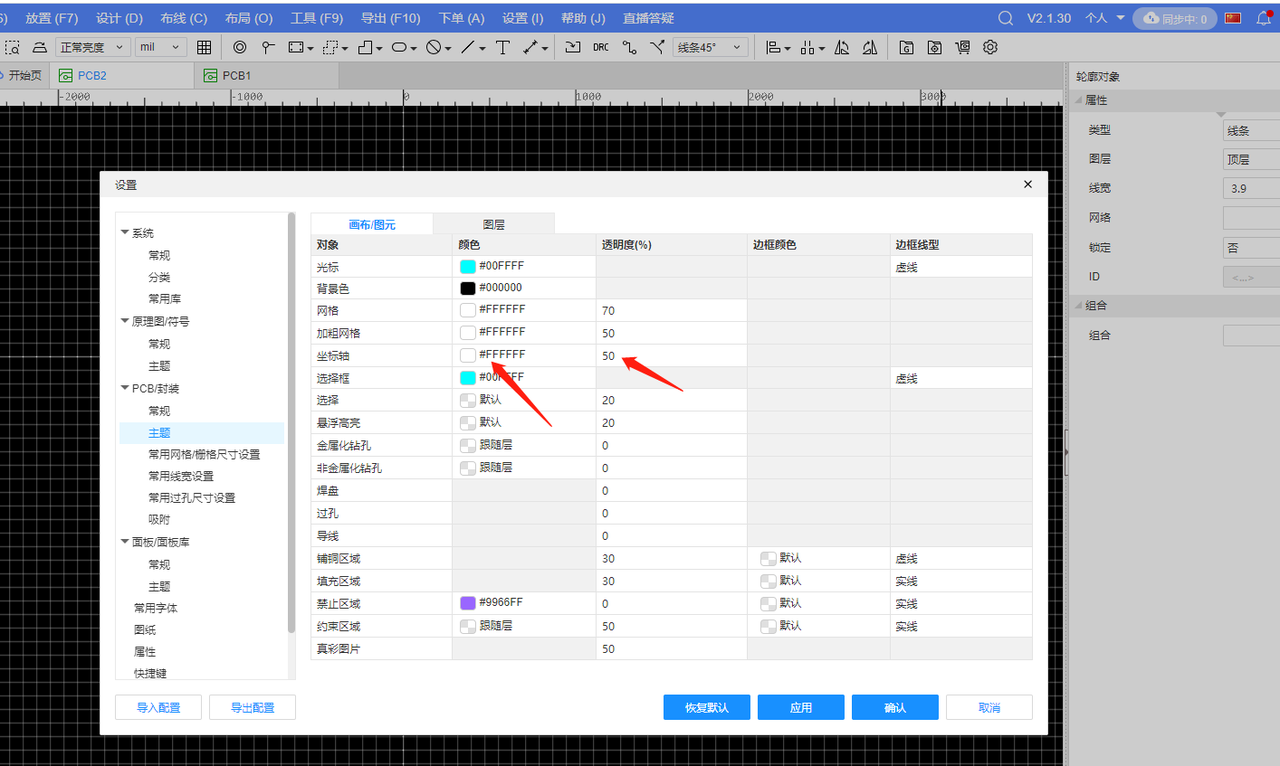Click the language flag icon
The height and width of the screenshot is (766, 1280).
1233,18
